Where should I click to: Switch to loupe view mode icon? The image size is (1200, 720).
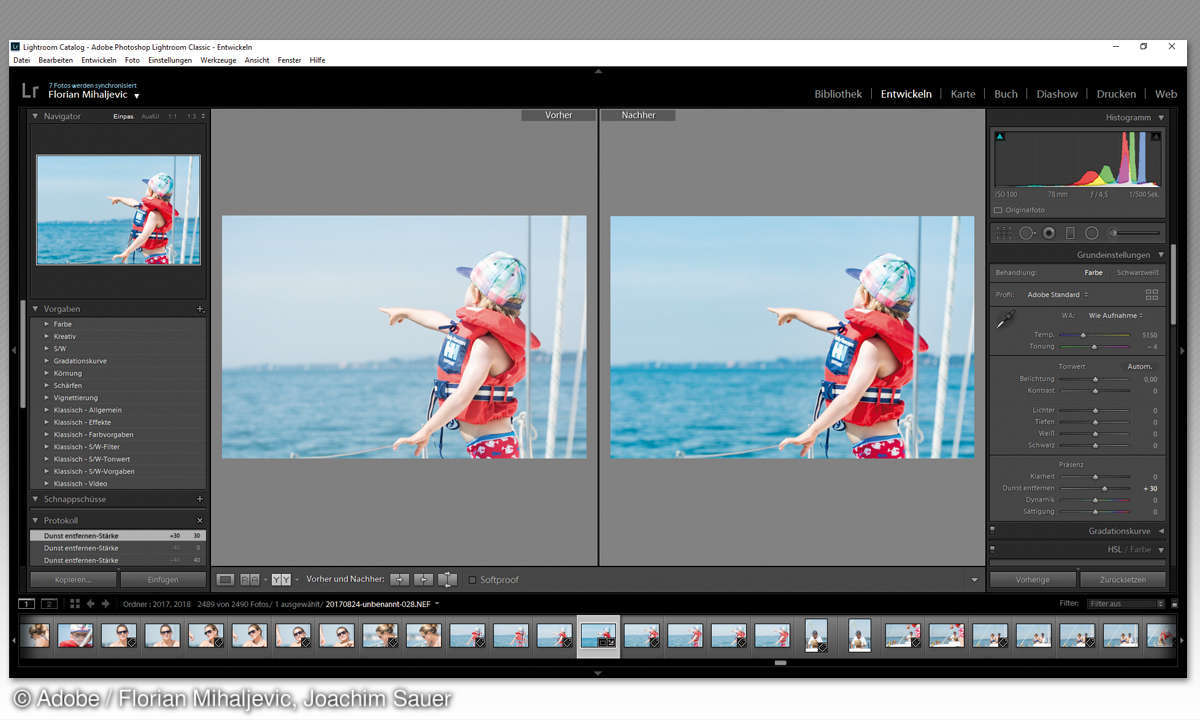click(x=225, y=579)
